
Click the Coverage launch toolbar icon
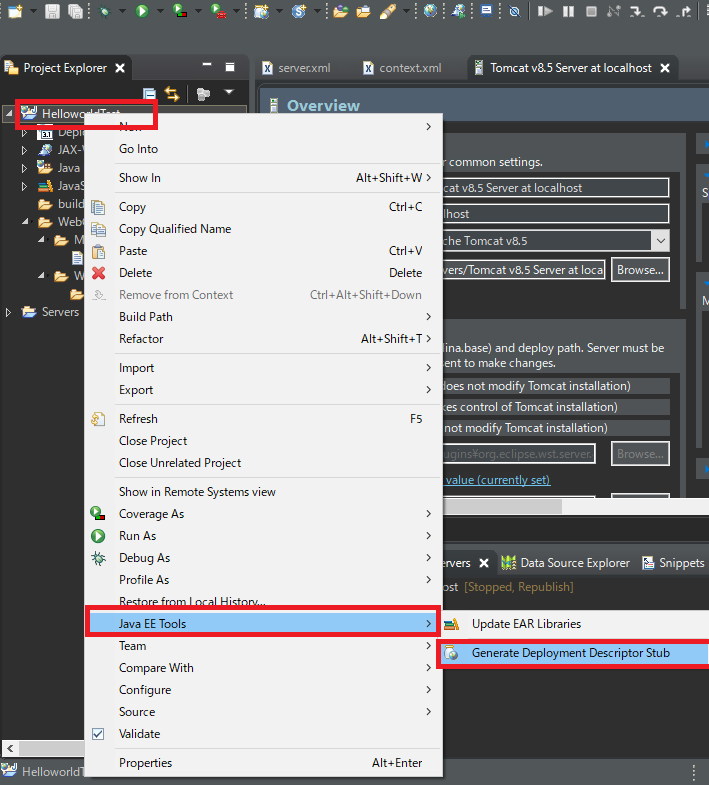(180, 11)
